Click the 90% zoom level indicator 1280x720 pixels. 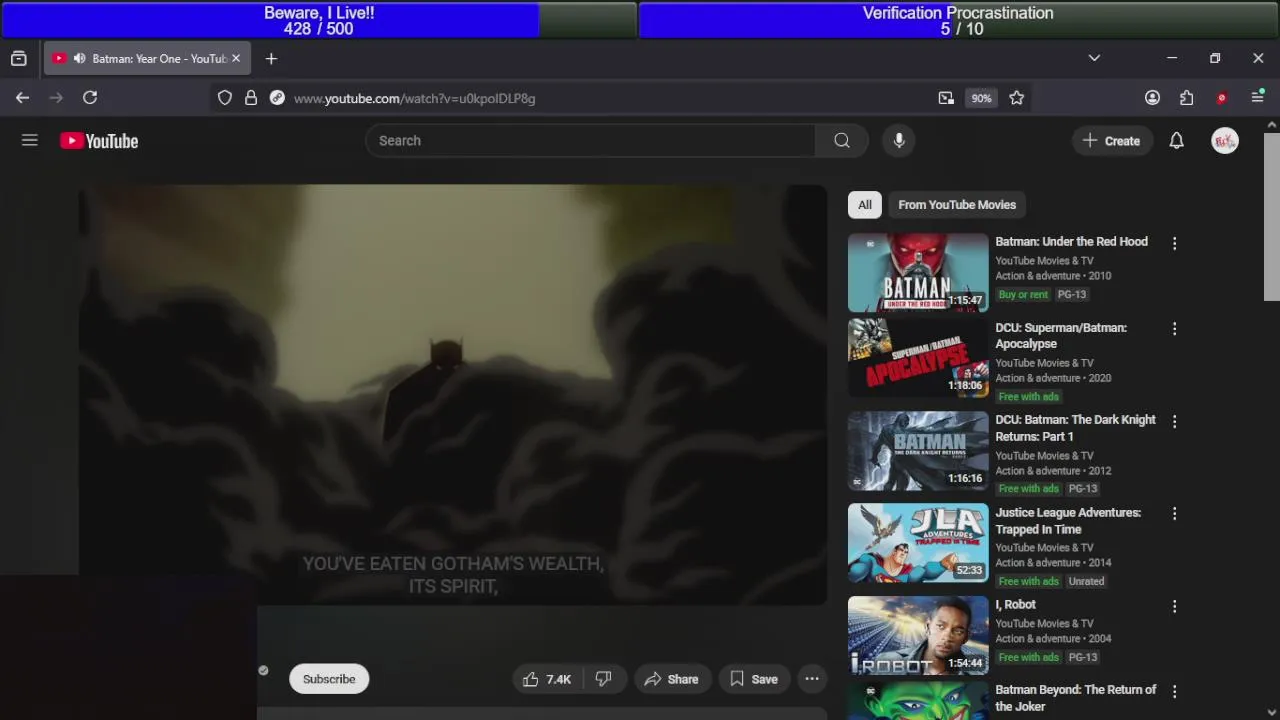pos(981,98)
